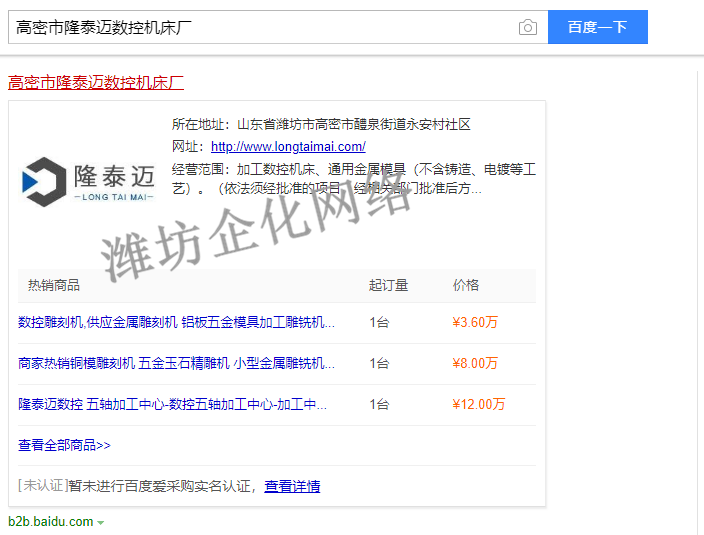The width and height of the screenshot is (704, 535).
Task: Click 查看详情 for certification details
Action: point(292,486)
